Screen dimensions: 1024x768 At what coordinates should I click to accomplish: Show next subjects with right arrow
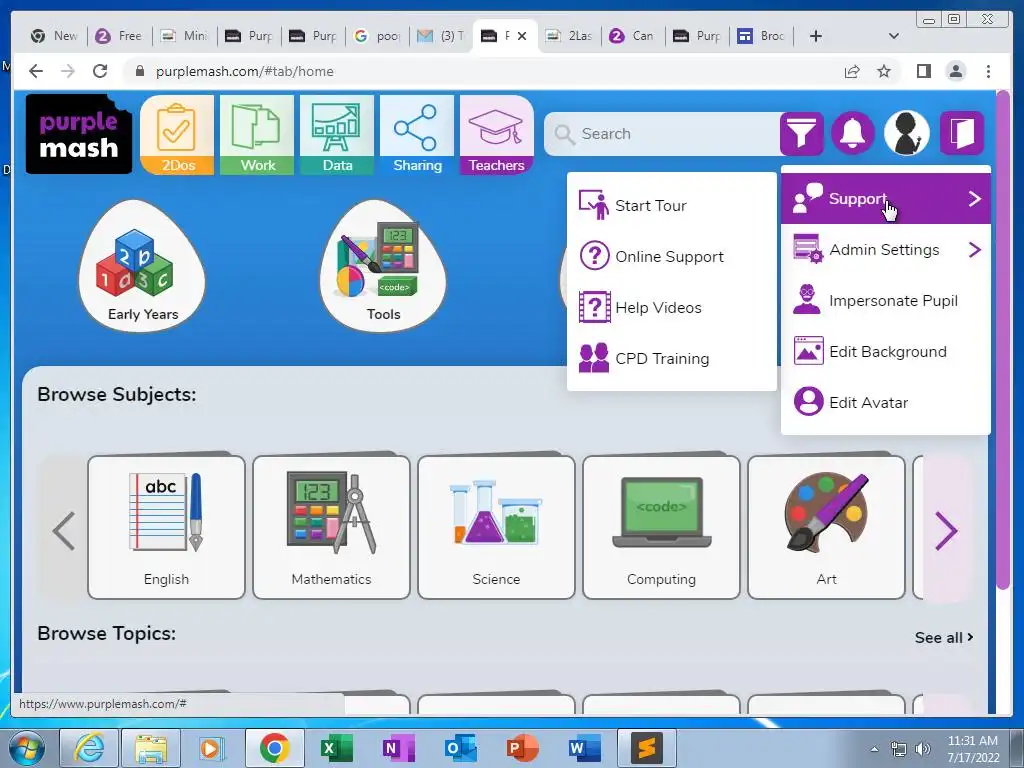pos(946,530)
